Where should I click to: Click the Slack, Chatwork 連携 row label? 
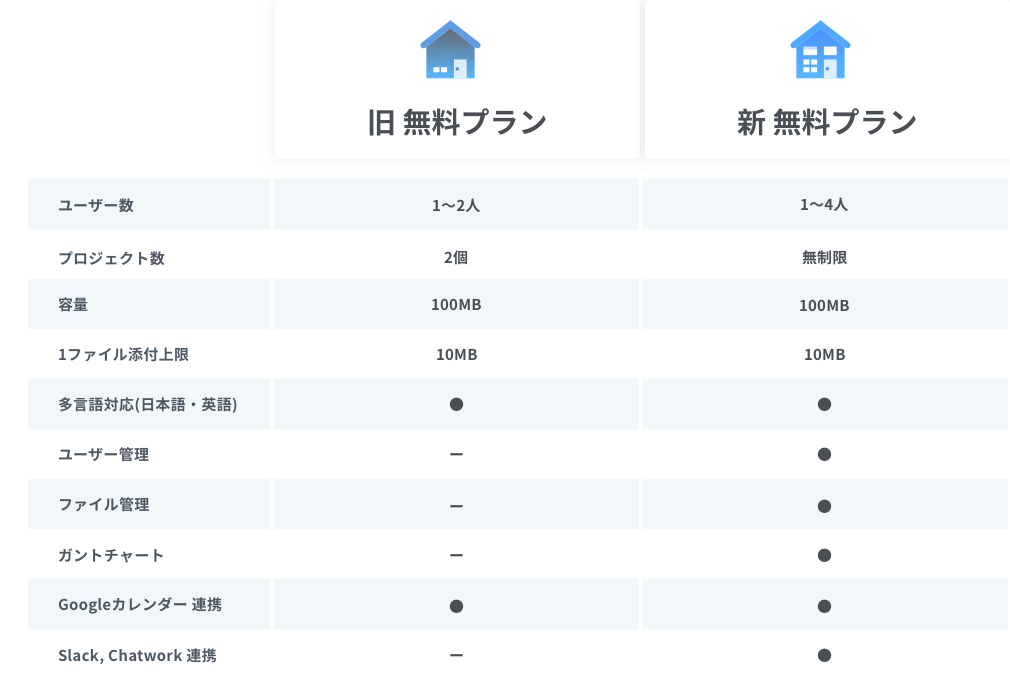coord(137,656)
